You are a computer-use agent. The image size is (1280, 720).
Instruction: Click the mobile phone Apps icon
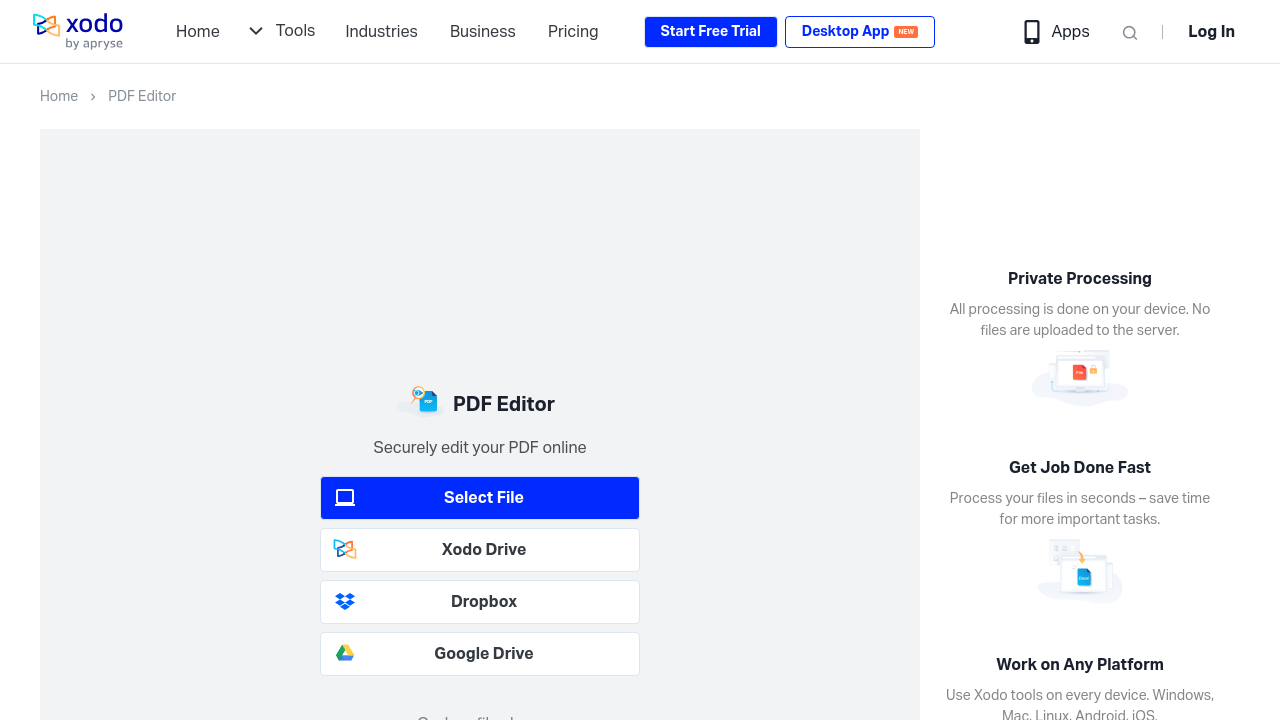pyautogui.click(x=1032, y=32)
